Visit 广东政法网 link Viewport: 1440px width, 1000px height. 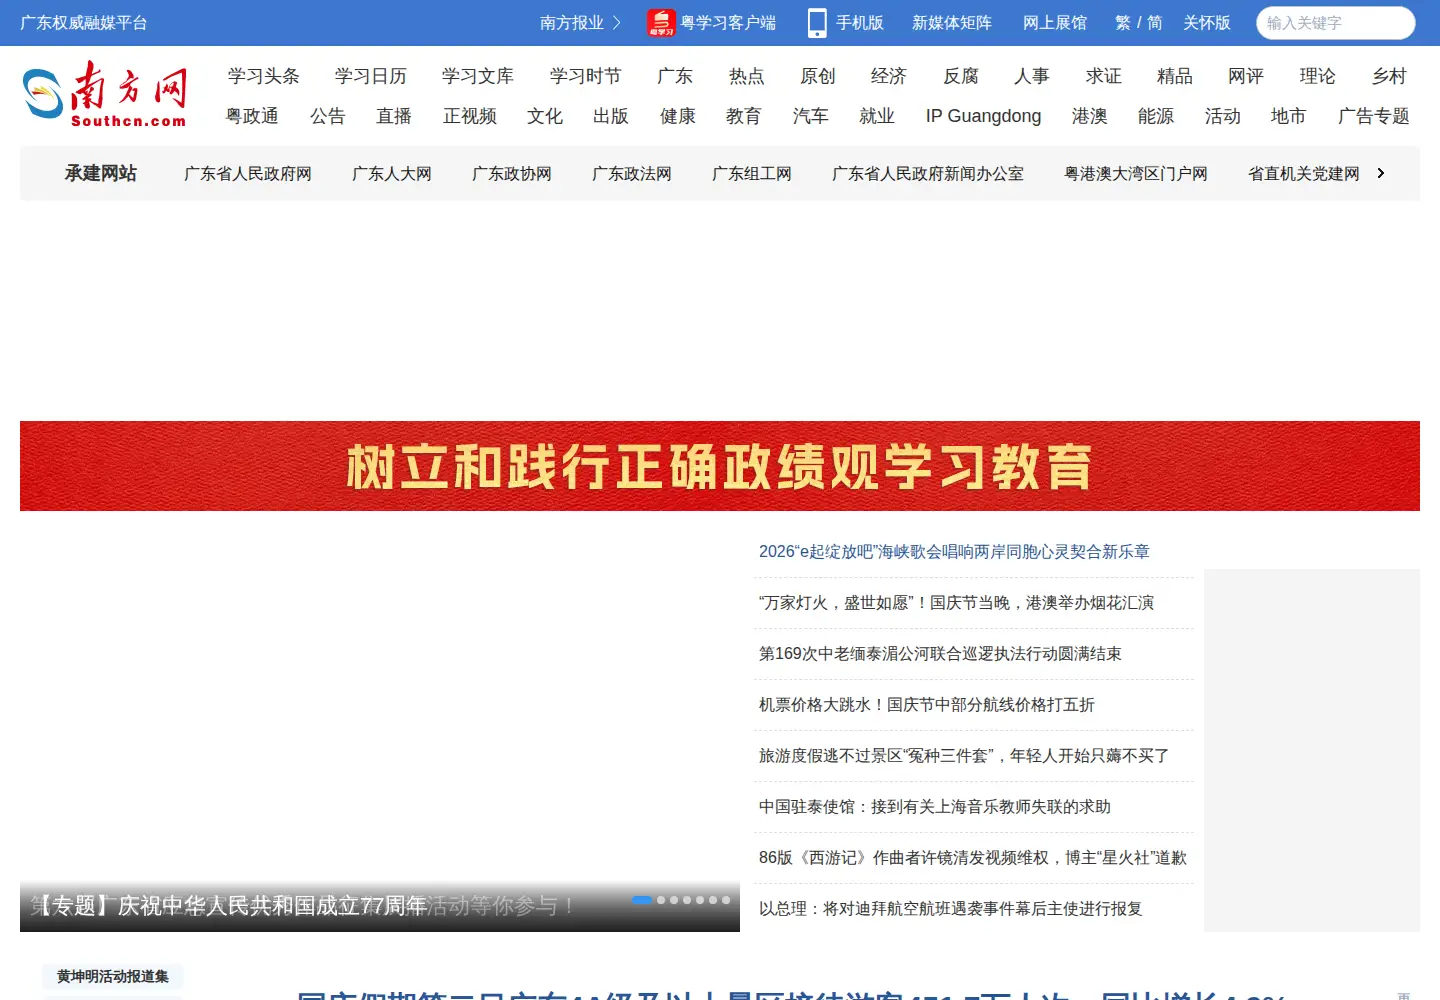tap(632, 173)
